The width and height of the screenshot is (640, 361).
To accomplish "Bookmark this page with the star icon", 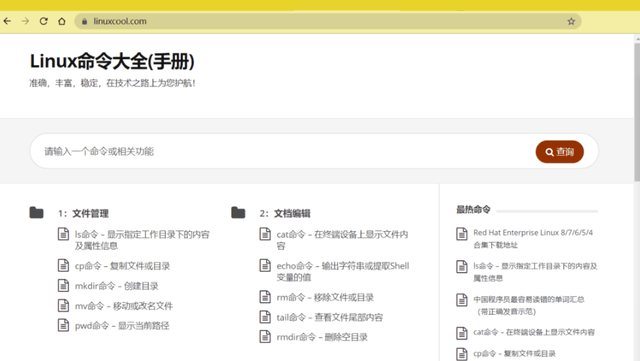I will coord(571,21).
